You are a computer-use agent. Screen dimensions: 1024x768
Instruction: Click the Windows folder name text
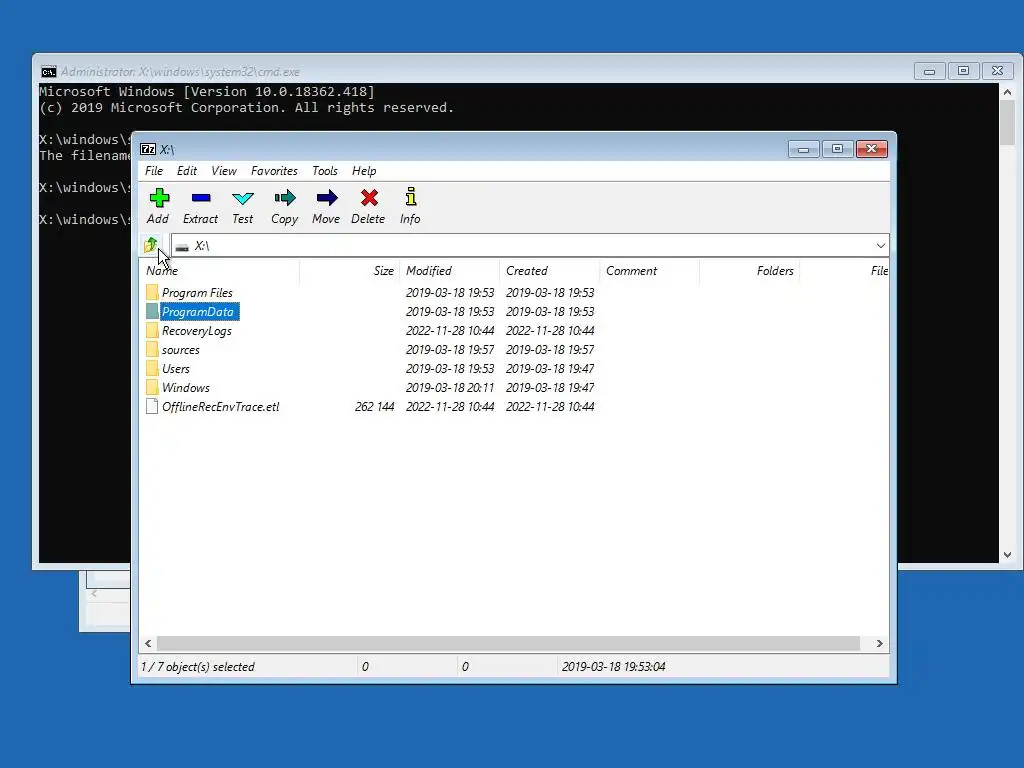(185, 387)
